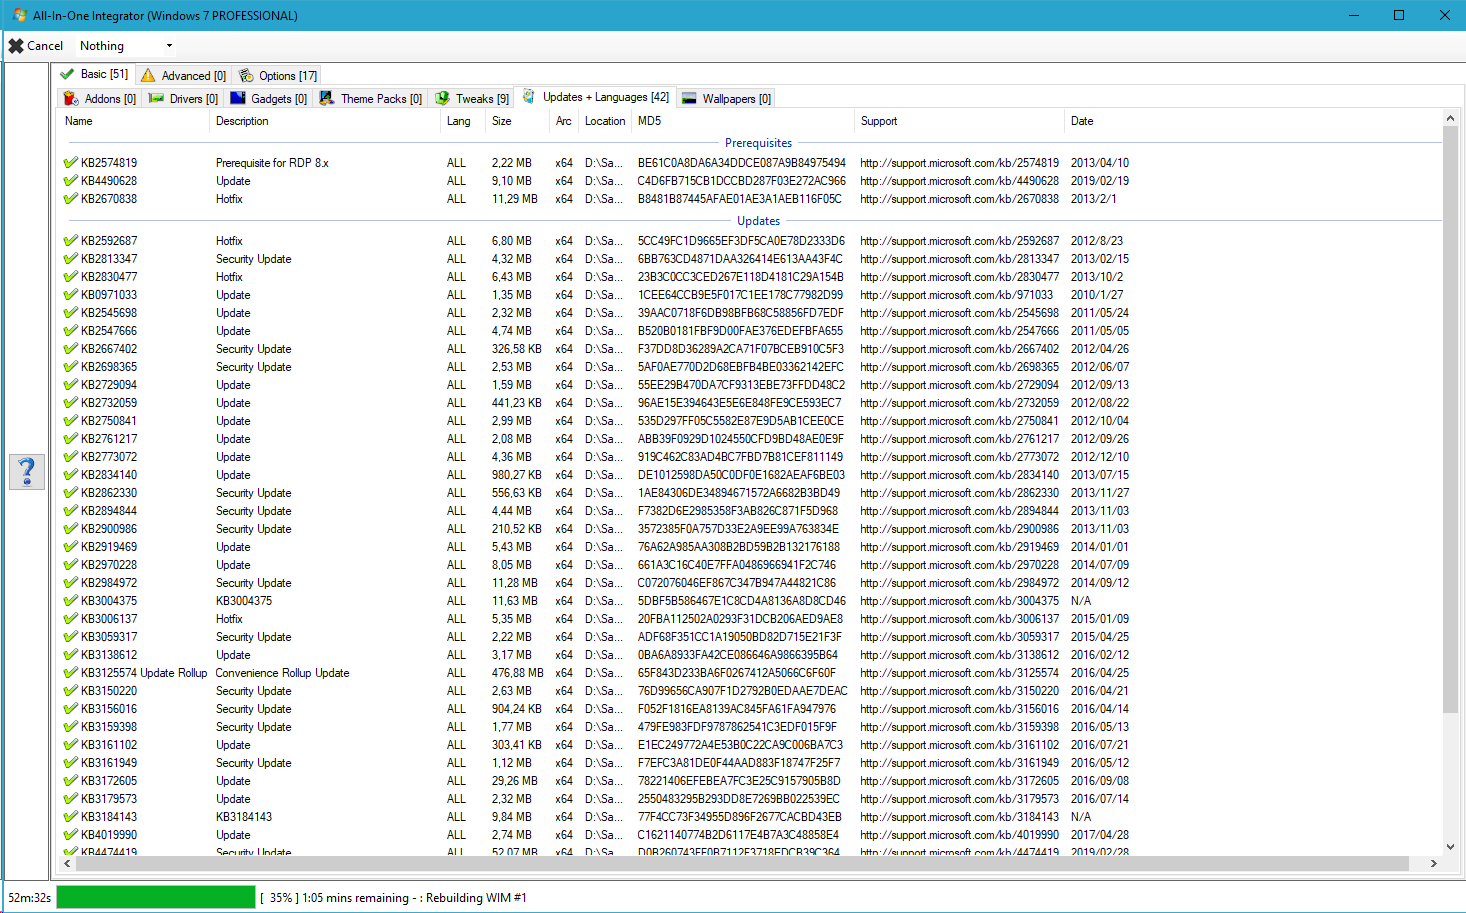
Task: Toggle the checkmark for KB2592687
Action: pos(70,241)
